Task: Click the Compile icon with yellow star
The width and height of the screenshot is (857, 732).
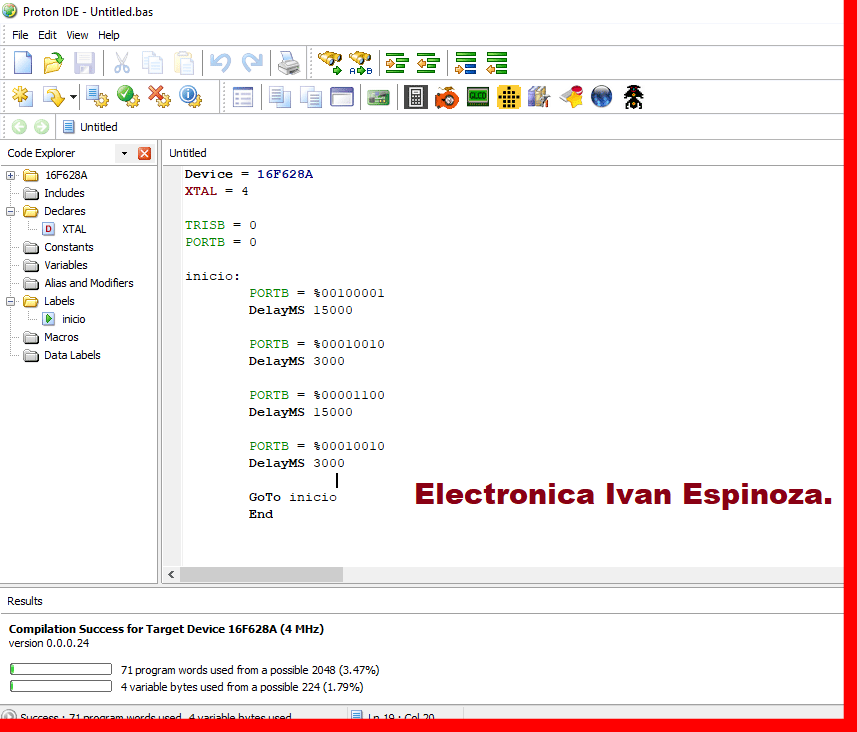Action: click(x=22, y=97)
